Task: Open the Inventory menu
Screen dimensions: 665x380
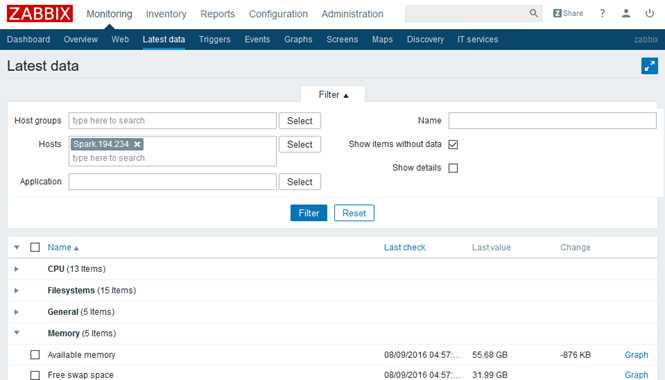Action: coord(166,14)
